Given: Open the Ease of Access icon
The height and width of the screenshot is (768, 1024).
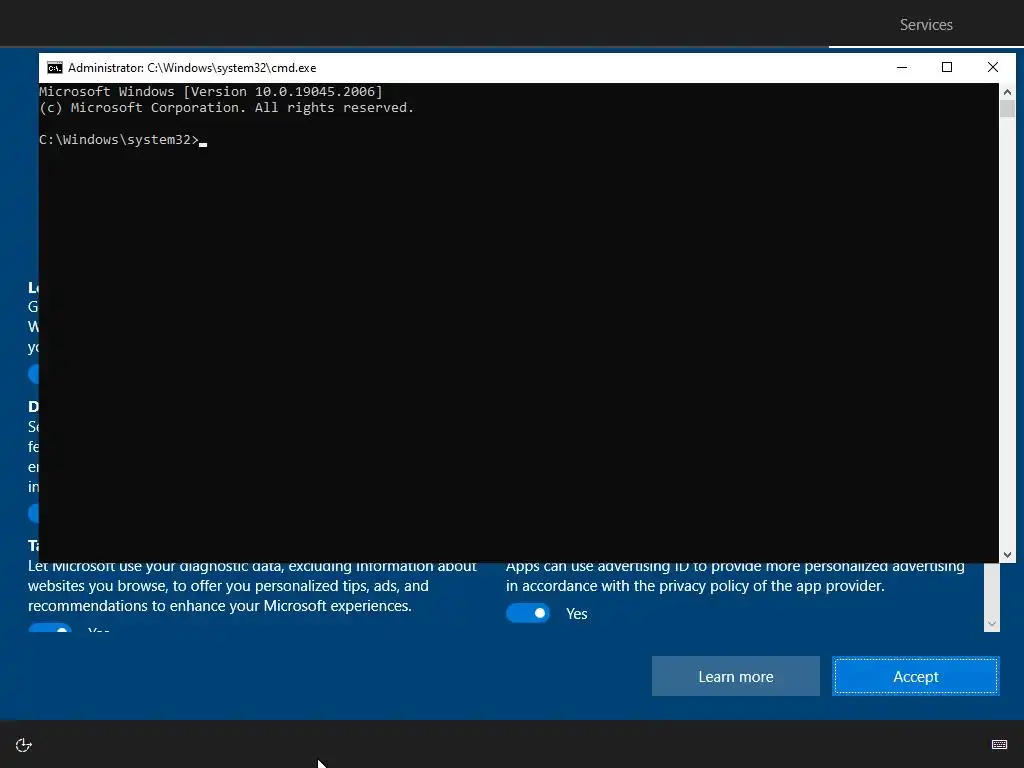Looking at the screenshot, I should 24,745.
